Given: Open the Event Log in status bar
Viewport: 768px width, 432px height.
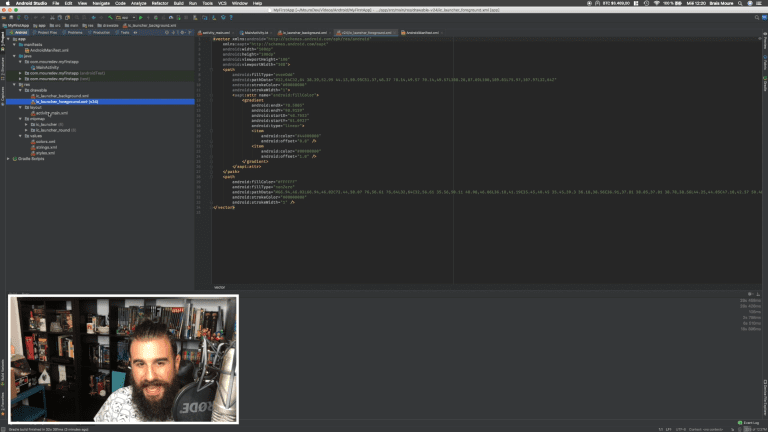Looking at the screenshot, I should pos(748,423).
